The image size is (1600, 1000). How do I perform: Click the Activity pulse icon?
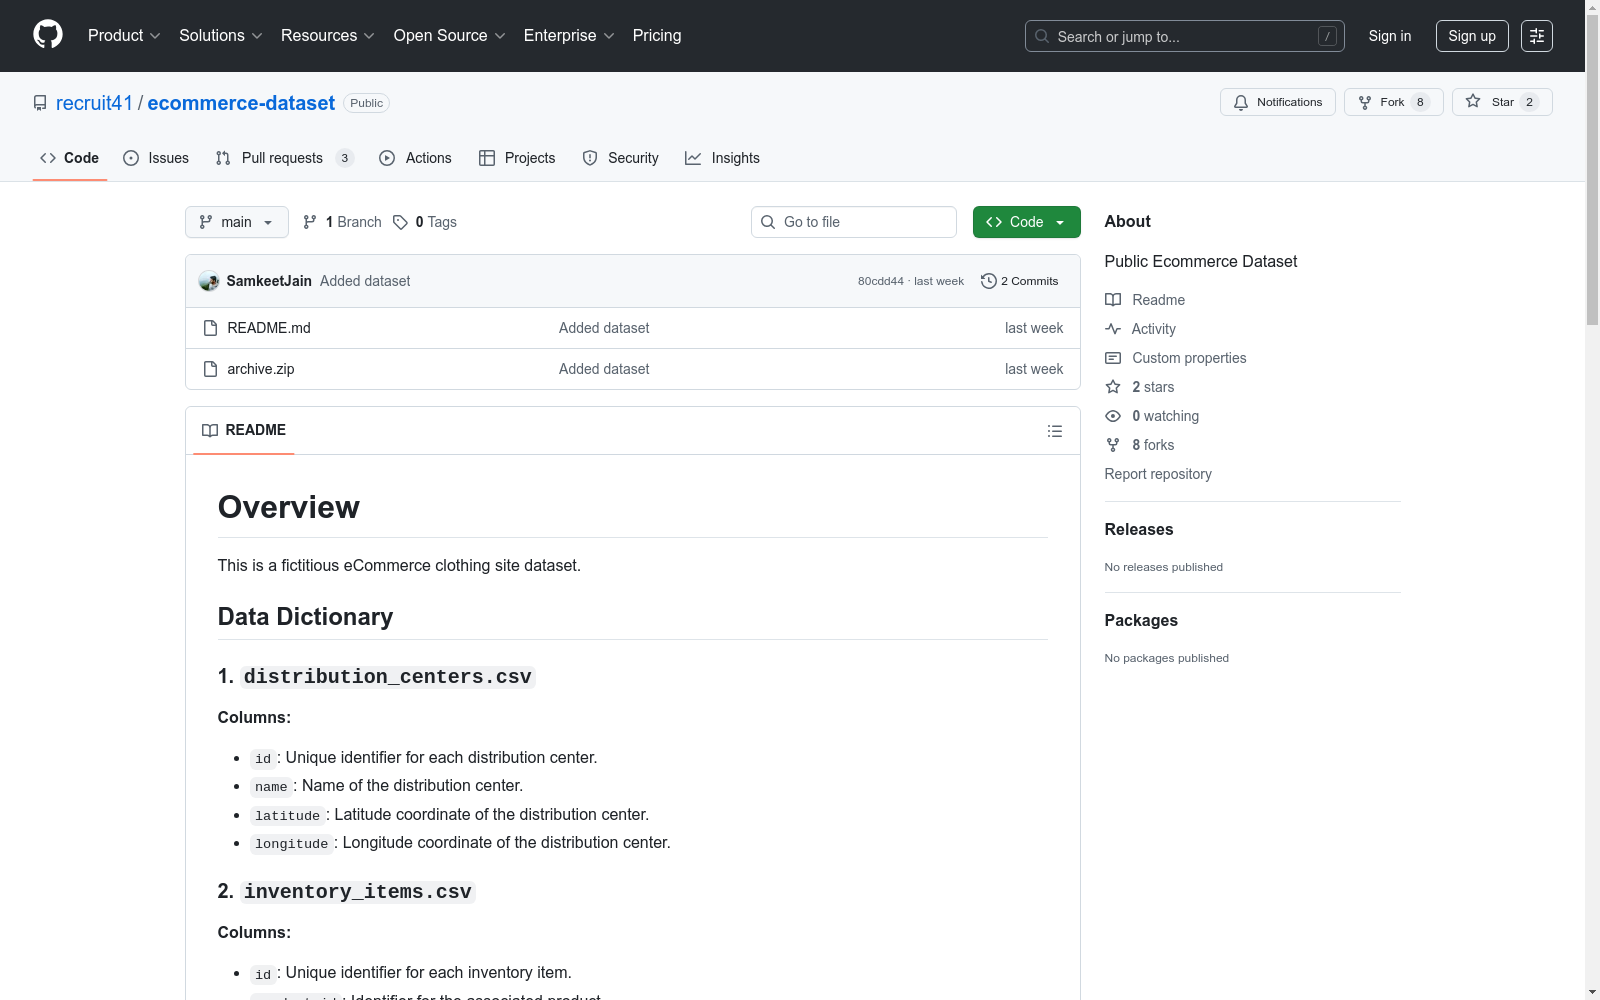click(1113, 329)
